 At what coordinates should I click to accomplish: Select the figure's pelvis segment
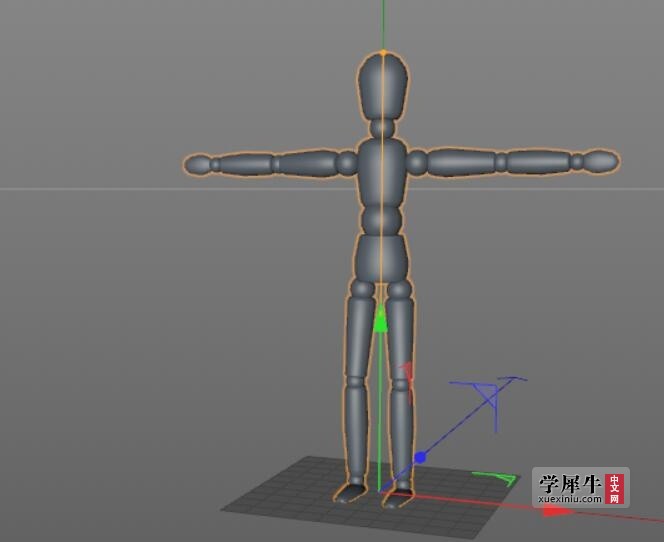[x=382, y=259]
